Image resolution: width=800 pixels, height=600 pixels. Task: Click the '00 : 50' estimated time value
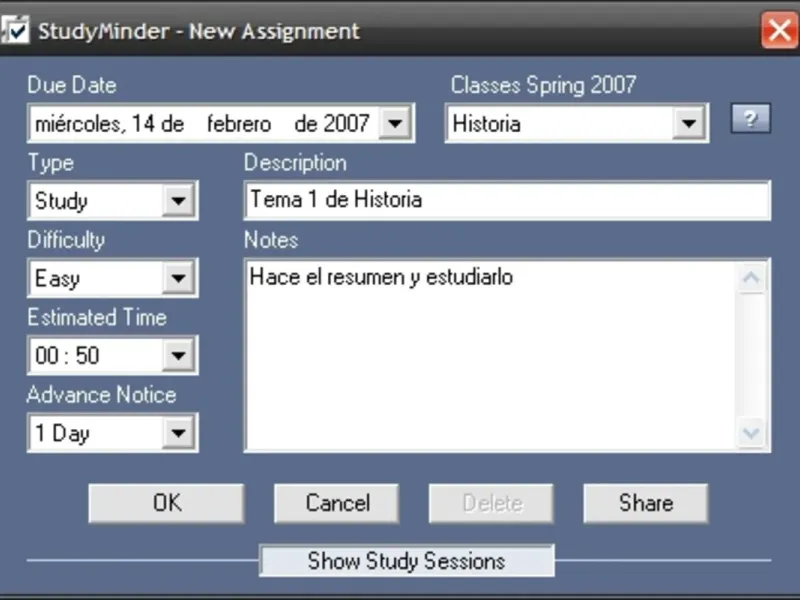[67, 355]
